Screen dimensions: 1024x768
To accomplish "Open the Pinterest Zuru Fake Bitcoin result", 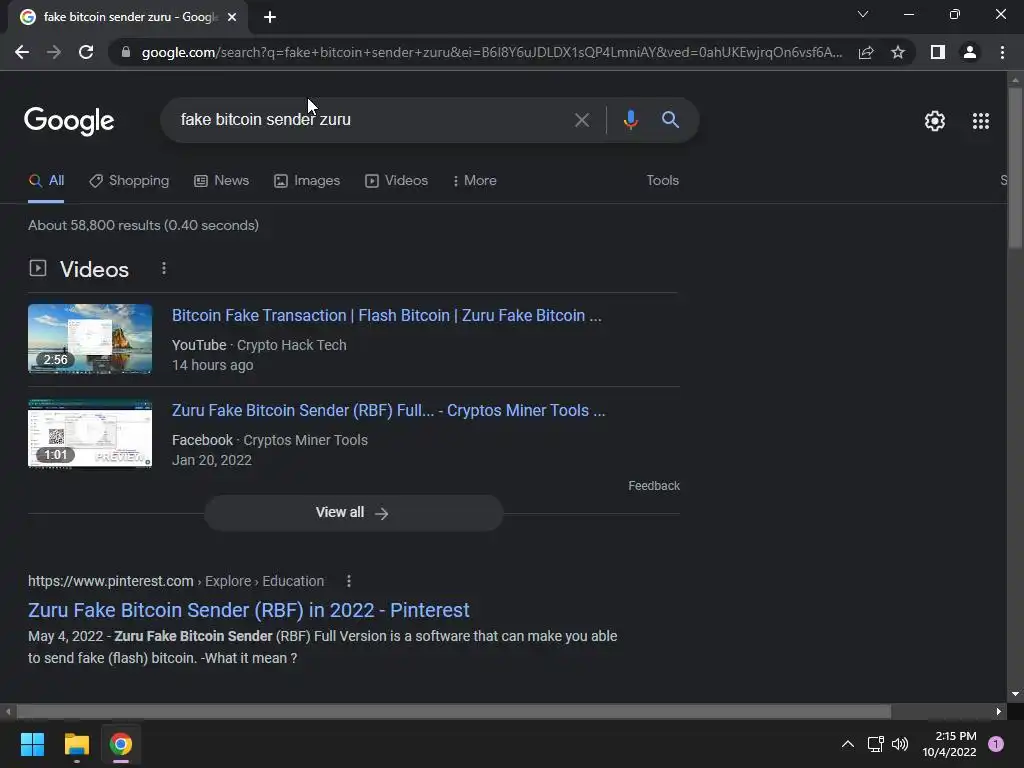I will (x=248, y=610).
